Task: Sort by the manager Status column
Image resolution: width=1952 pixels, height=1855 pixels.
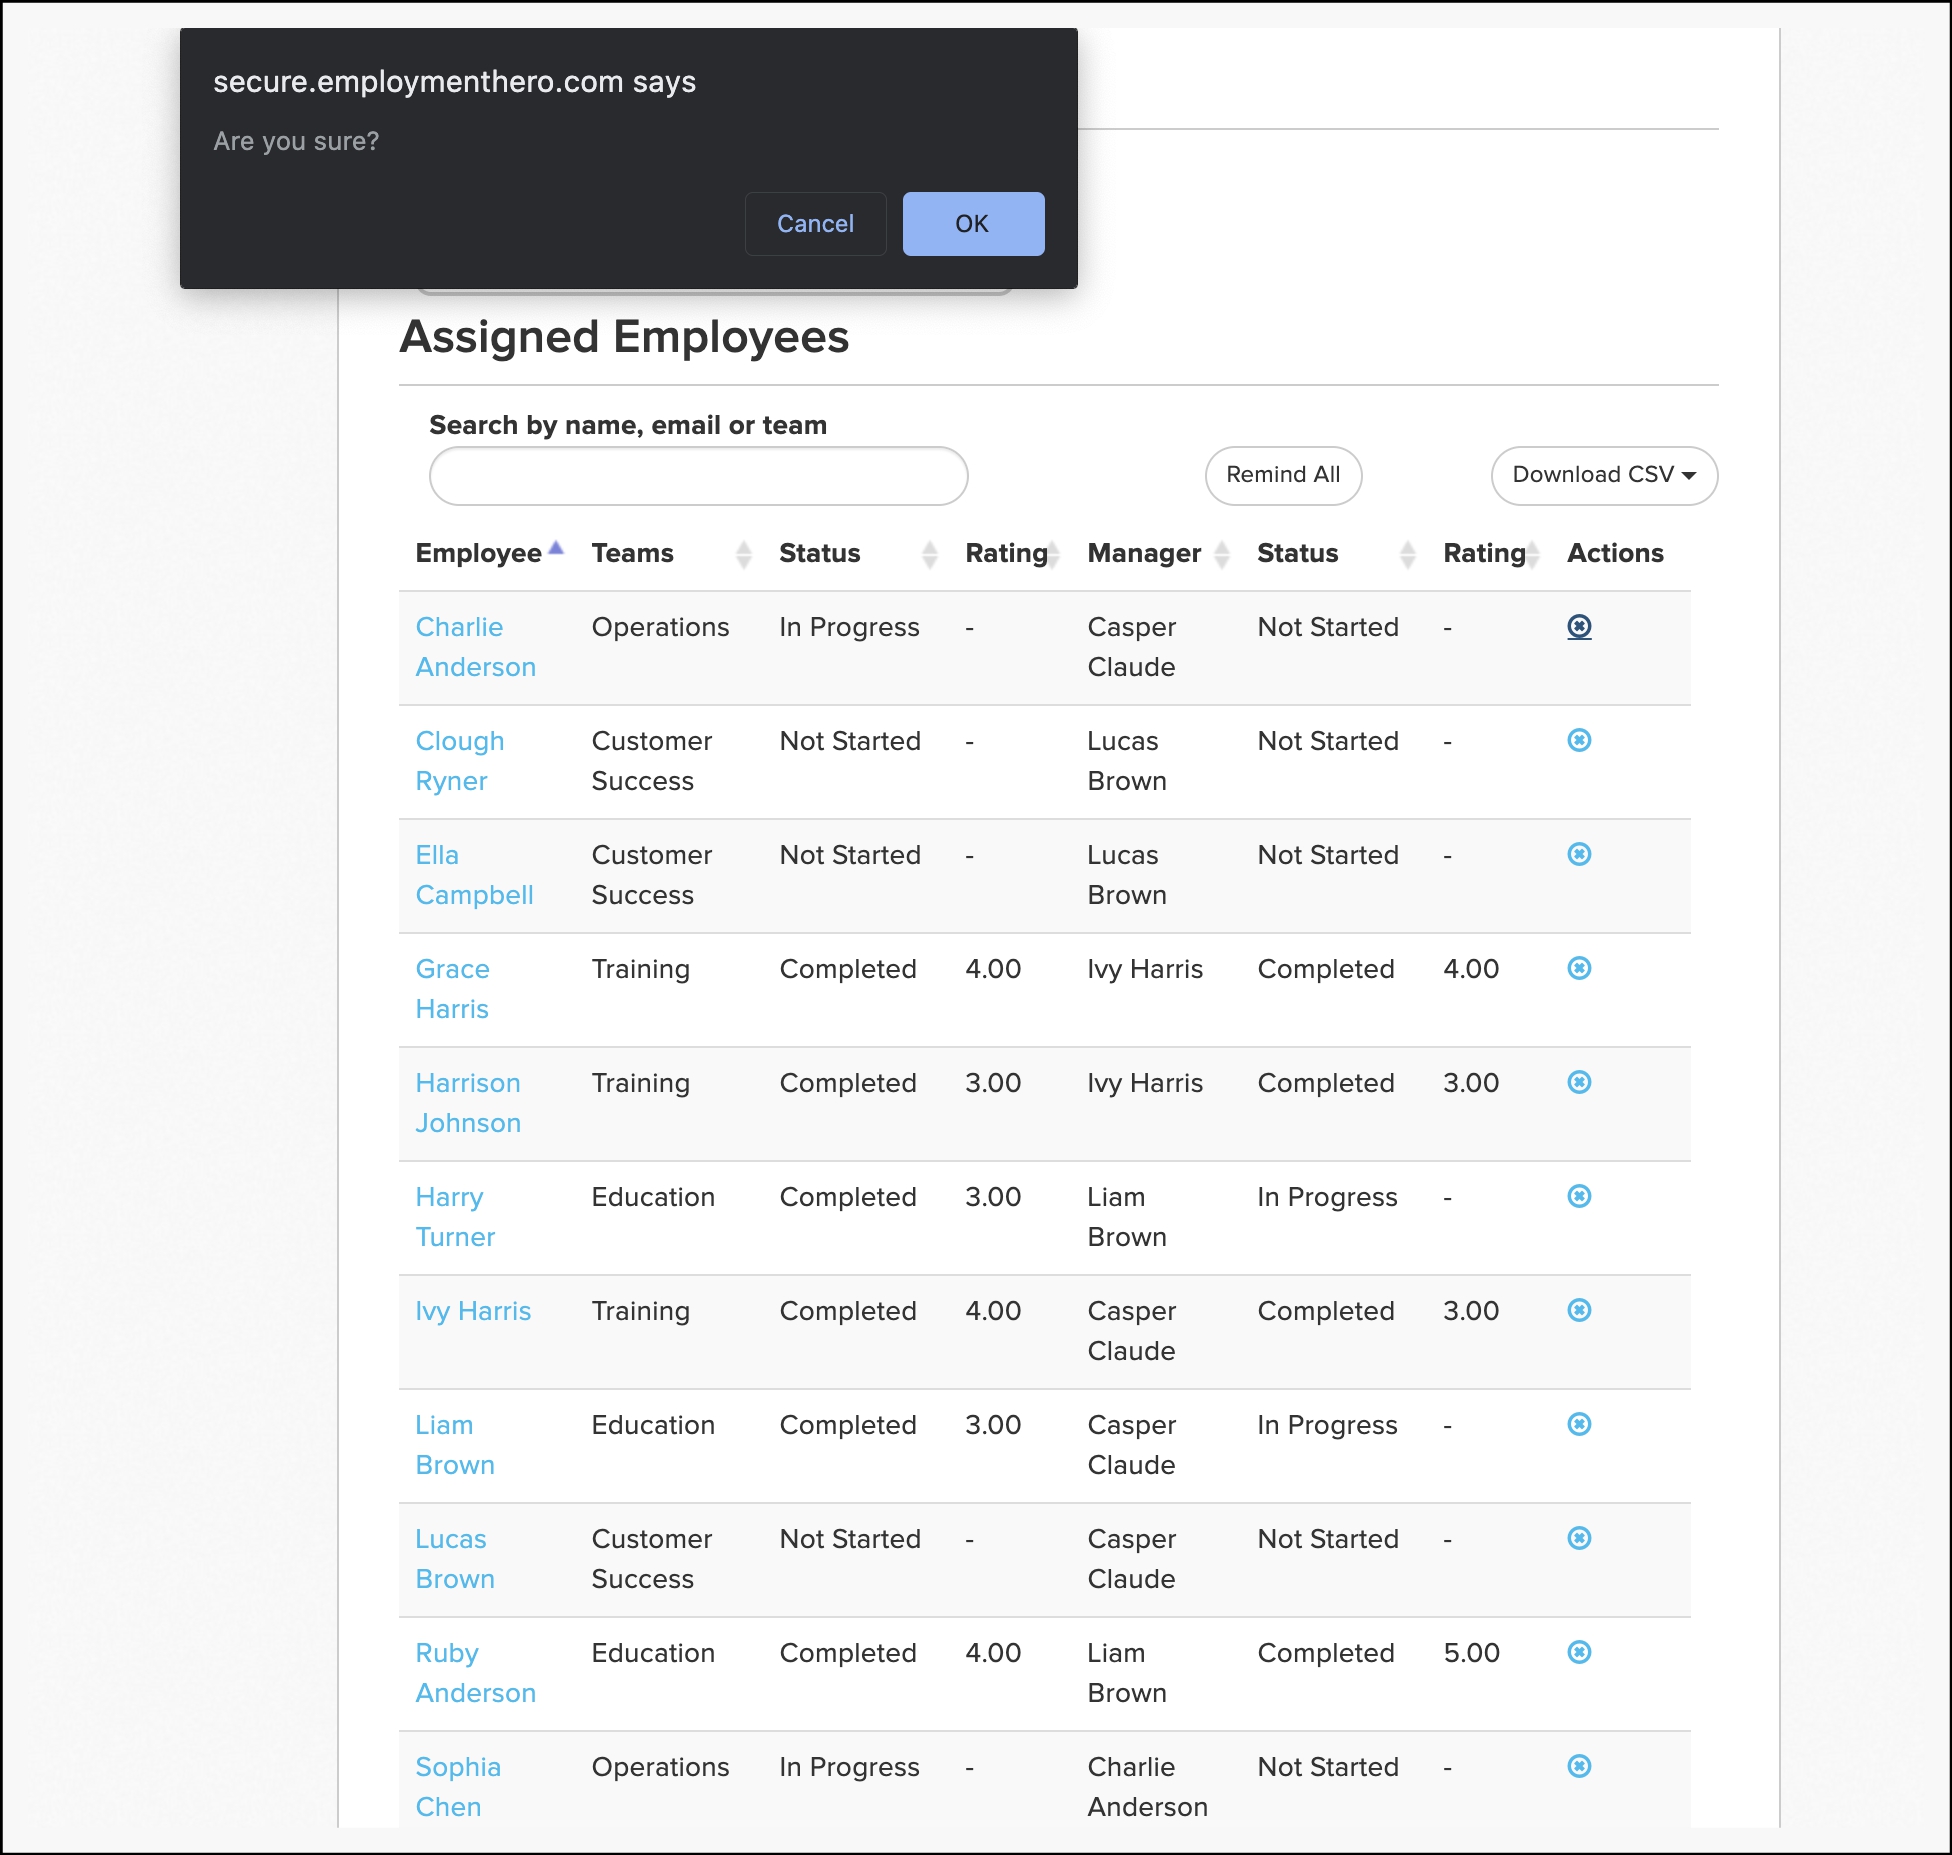Action: click(x=1336, y=553)
